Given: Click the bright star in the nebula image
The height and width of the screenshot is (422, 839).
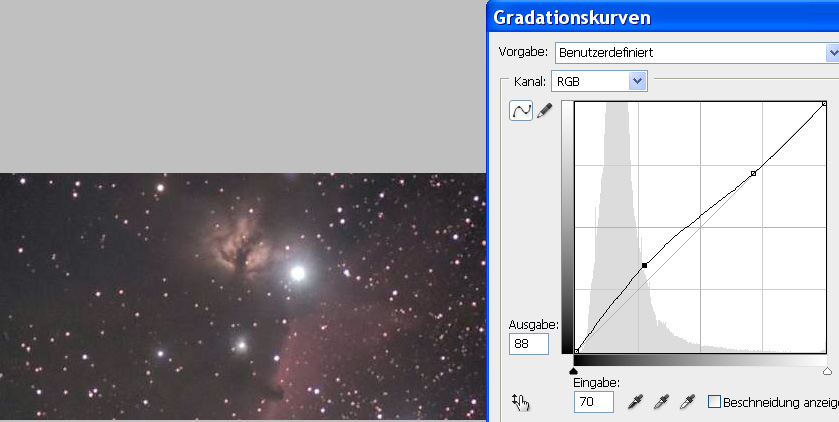Looking at the screenshot, I should pyautogui.click(x=298, y=273).
